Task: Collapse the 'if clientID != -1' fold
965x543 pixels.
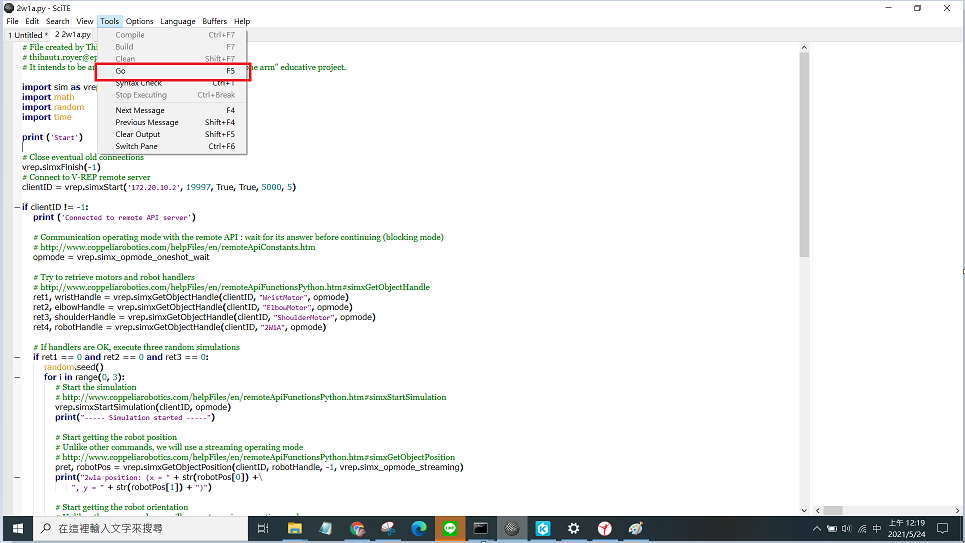Action: point(17,207)
